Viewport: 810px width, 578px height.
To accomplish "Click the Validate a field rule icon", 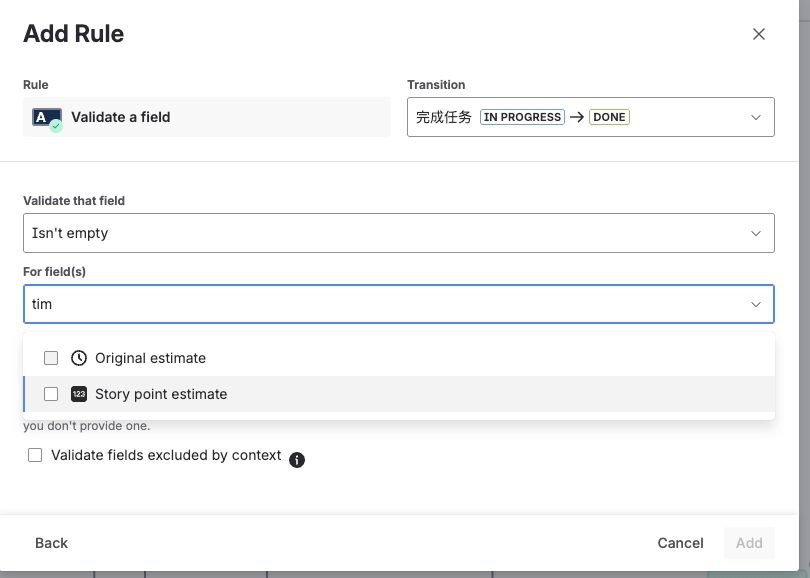I will click(47, 118).
